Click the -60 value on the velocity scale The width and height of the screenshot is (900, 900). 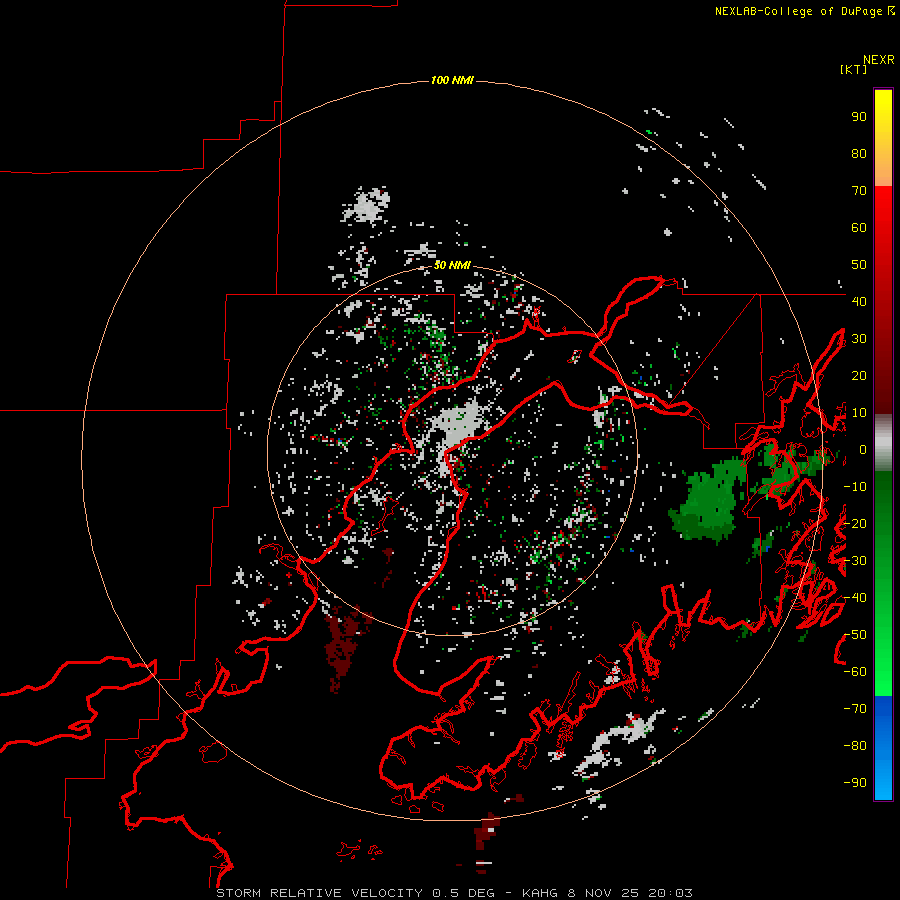[x=855, y=672]
